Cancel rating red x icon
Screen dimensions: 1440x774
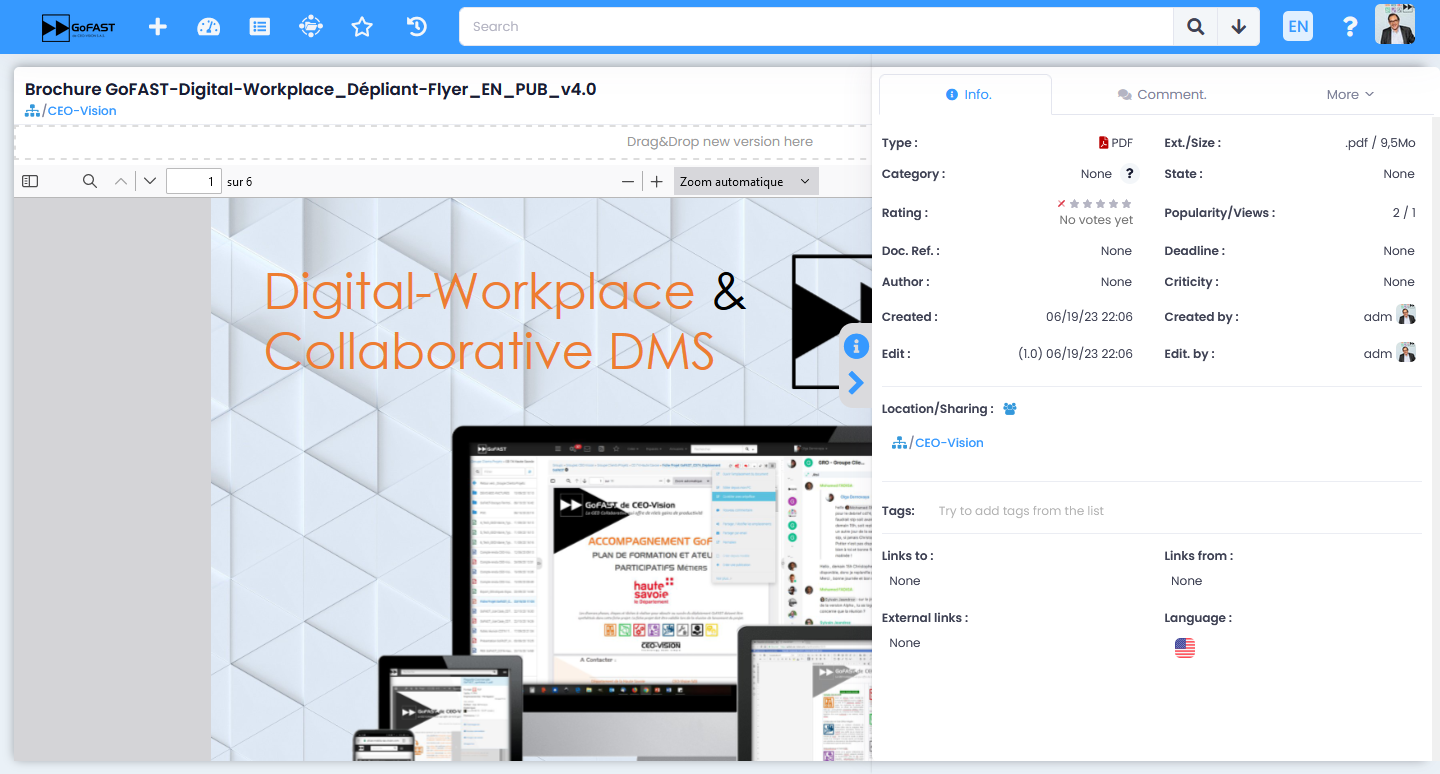[1062, 204]
